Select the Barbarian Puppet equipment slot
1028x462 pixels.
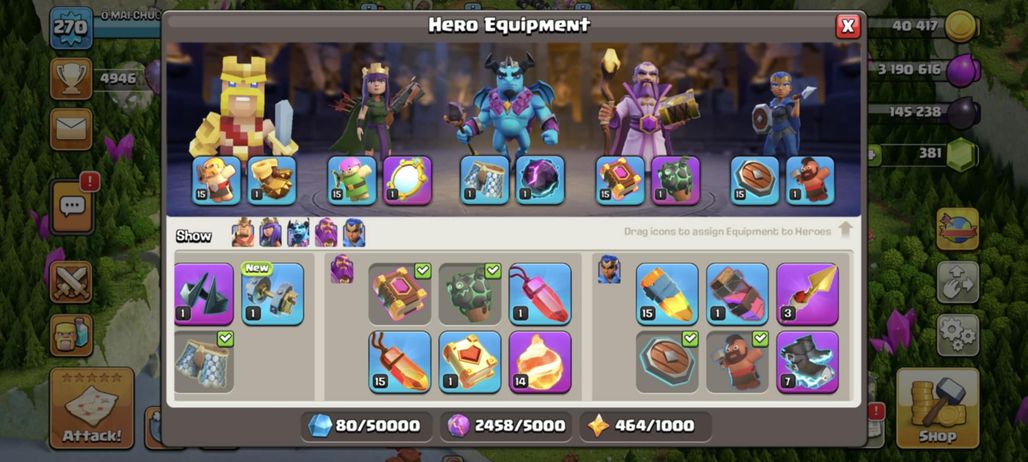point(216,180)
